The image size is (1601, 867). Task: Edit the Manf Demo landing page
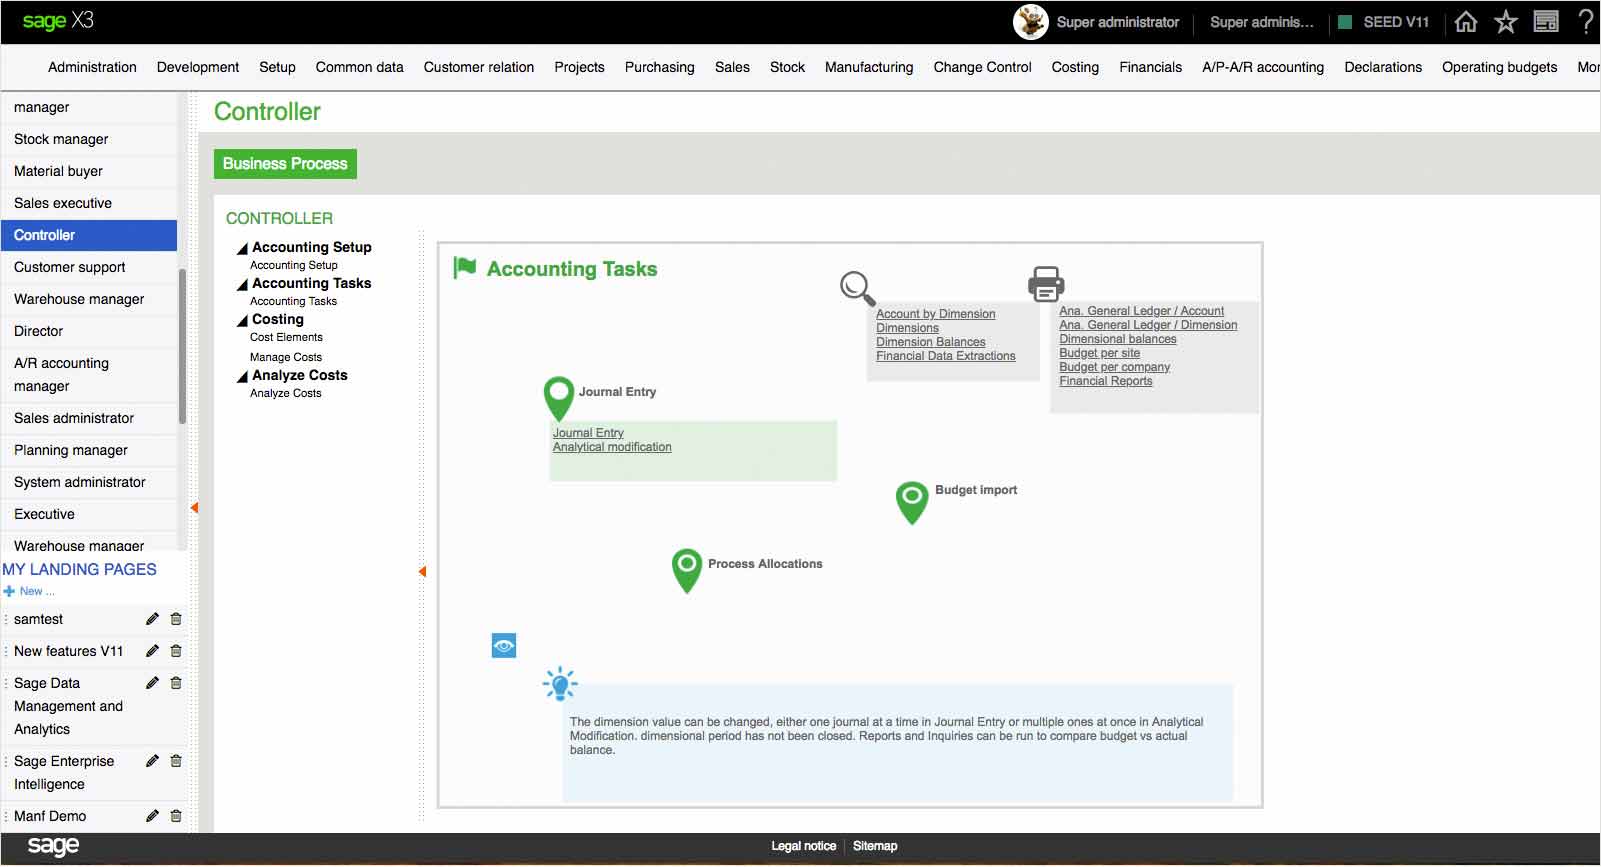point(152,816)
